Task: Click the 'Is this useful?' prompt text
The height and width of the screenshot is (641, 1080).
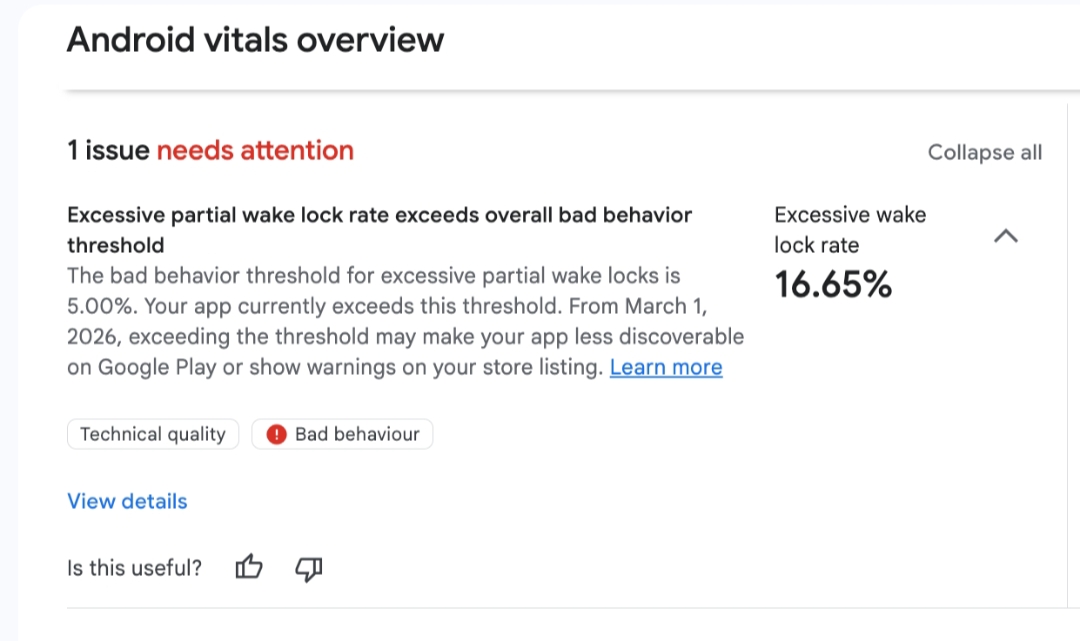Action: [134, 569]
